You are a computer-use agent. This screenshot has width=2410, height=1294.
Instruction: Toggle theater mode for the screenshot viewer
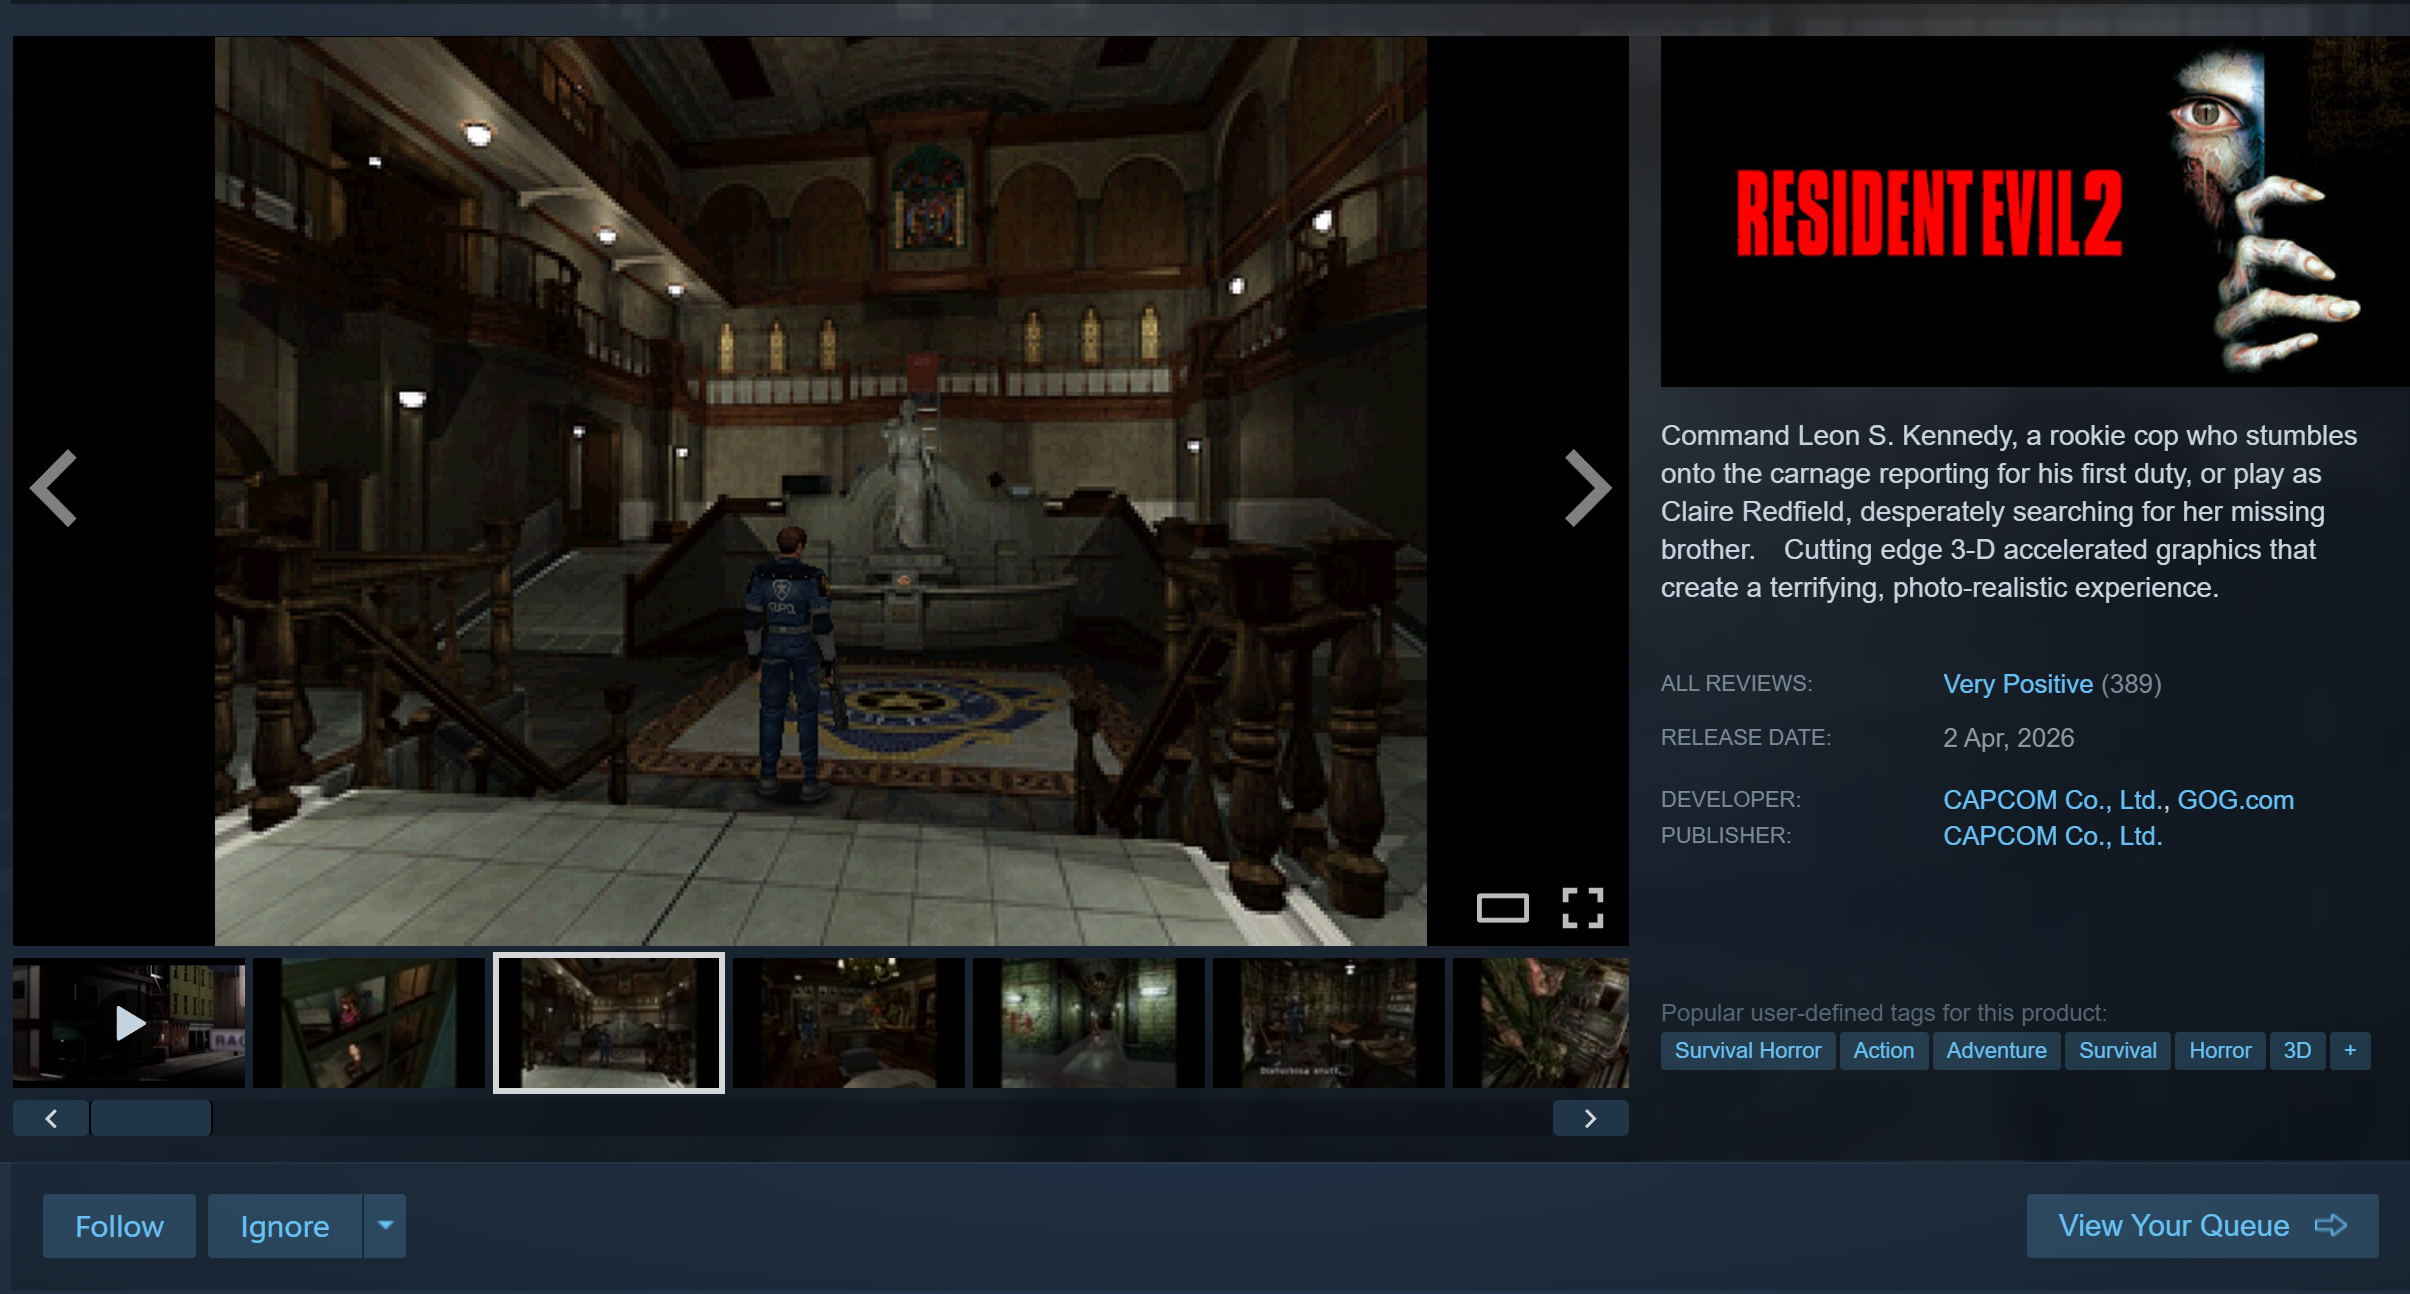(x=1502, y=908)
